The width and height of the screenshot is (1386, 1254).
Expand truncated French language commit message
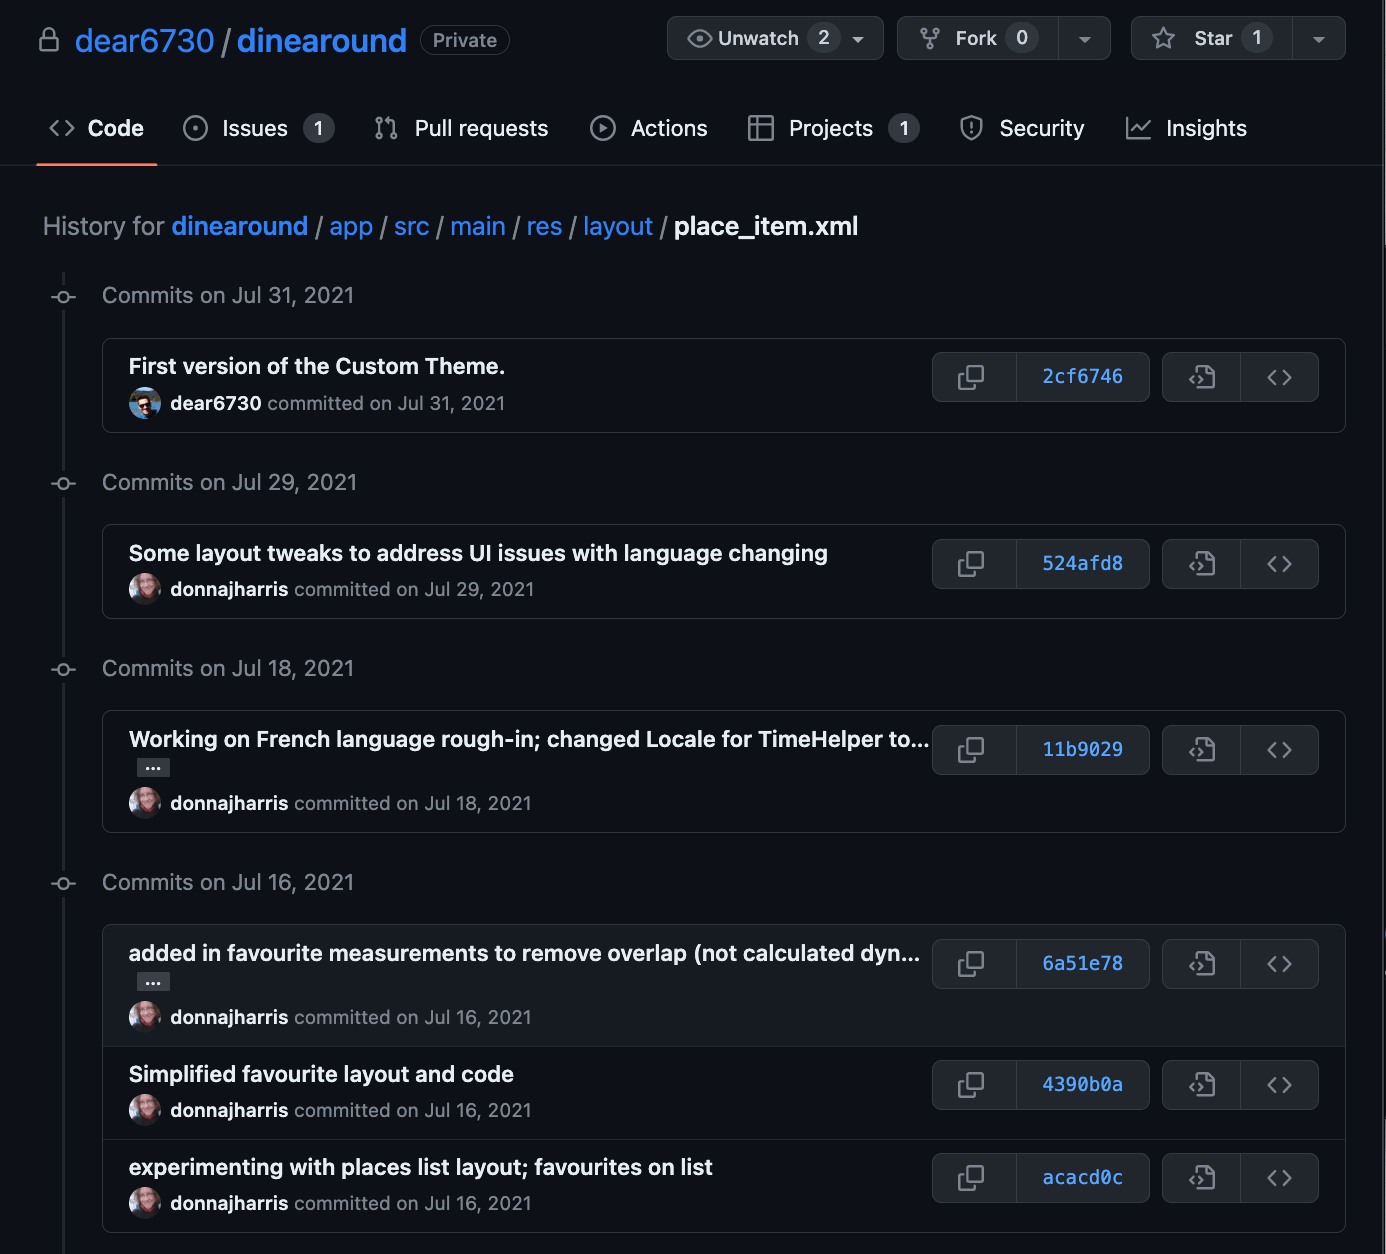click(x=152, y=767)
